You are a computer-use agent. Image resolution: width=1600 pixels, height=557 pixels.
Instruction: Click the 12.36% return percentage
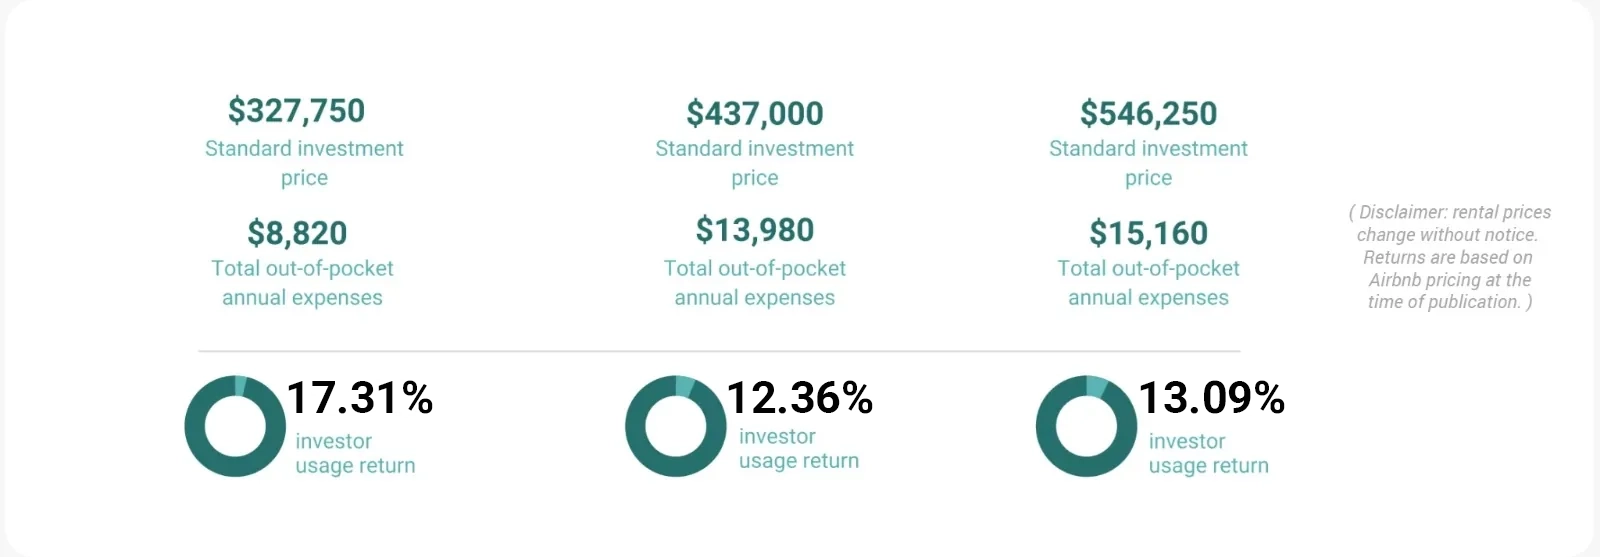pyautogui.click(x=800, y=398)
